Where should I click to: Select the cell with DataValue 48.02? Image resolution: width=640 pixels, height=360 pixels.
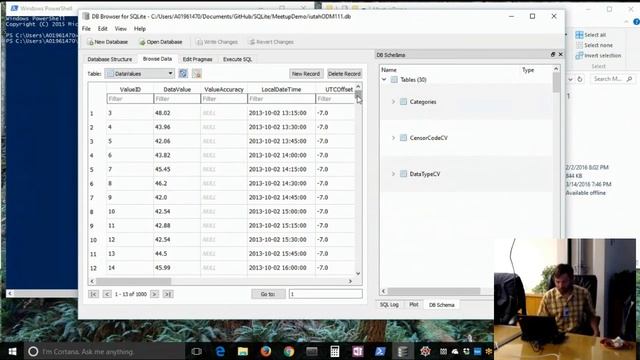[x=177, y=113]
